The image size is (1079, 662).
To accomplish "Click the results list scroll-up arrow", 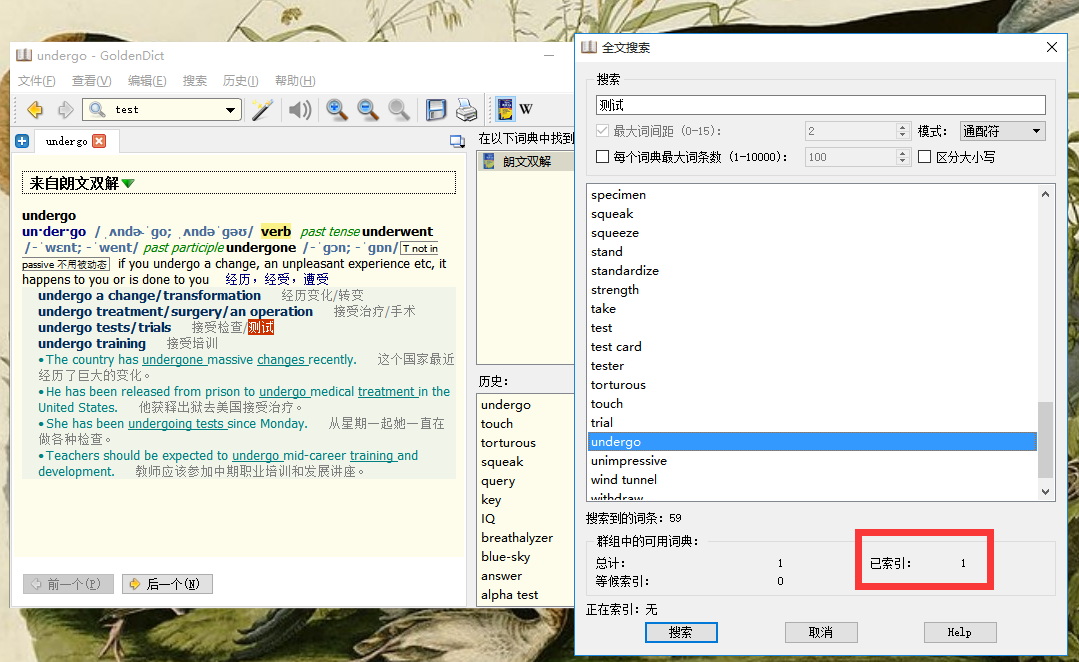I will pos(1045,194).
